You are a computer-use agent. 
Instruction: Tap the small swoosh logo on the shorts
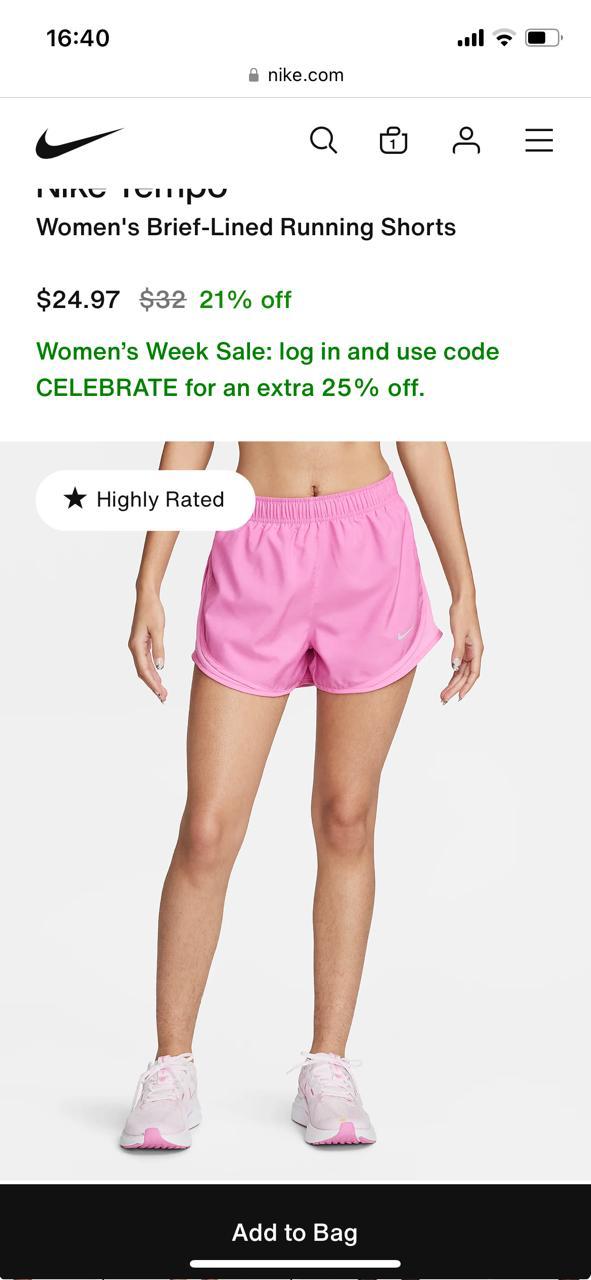click(405, 633)
